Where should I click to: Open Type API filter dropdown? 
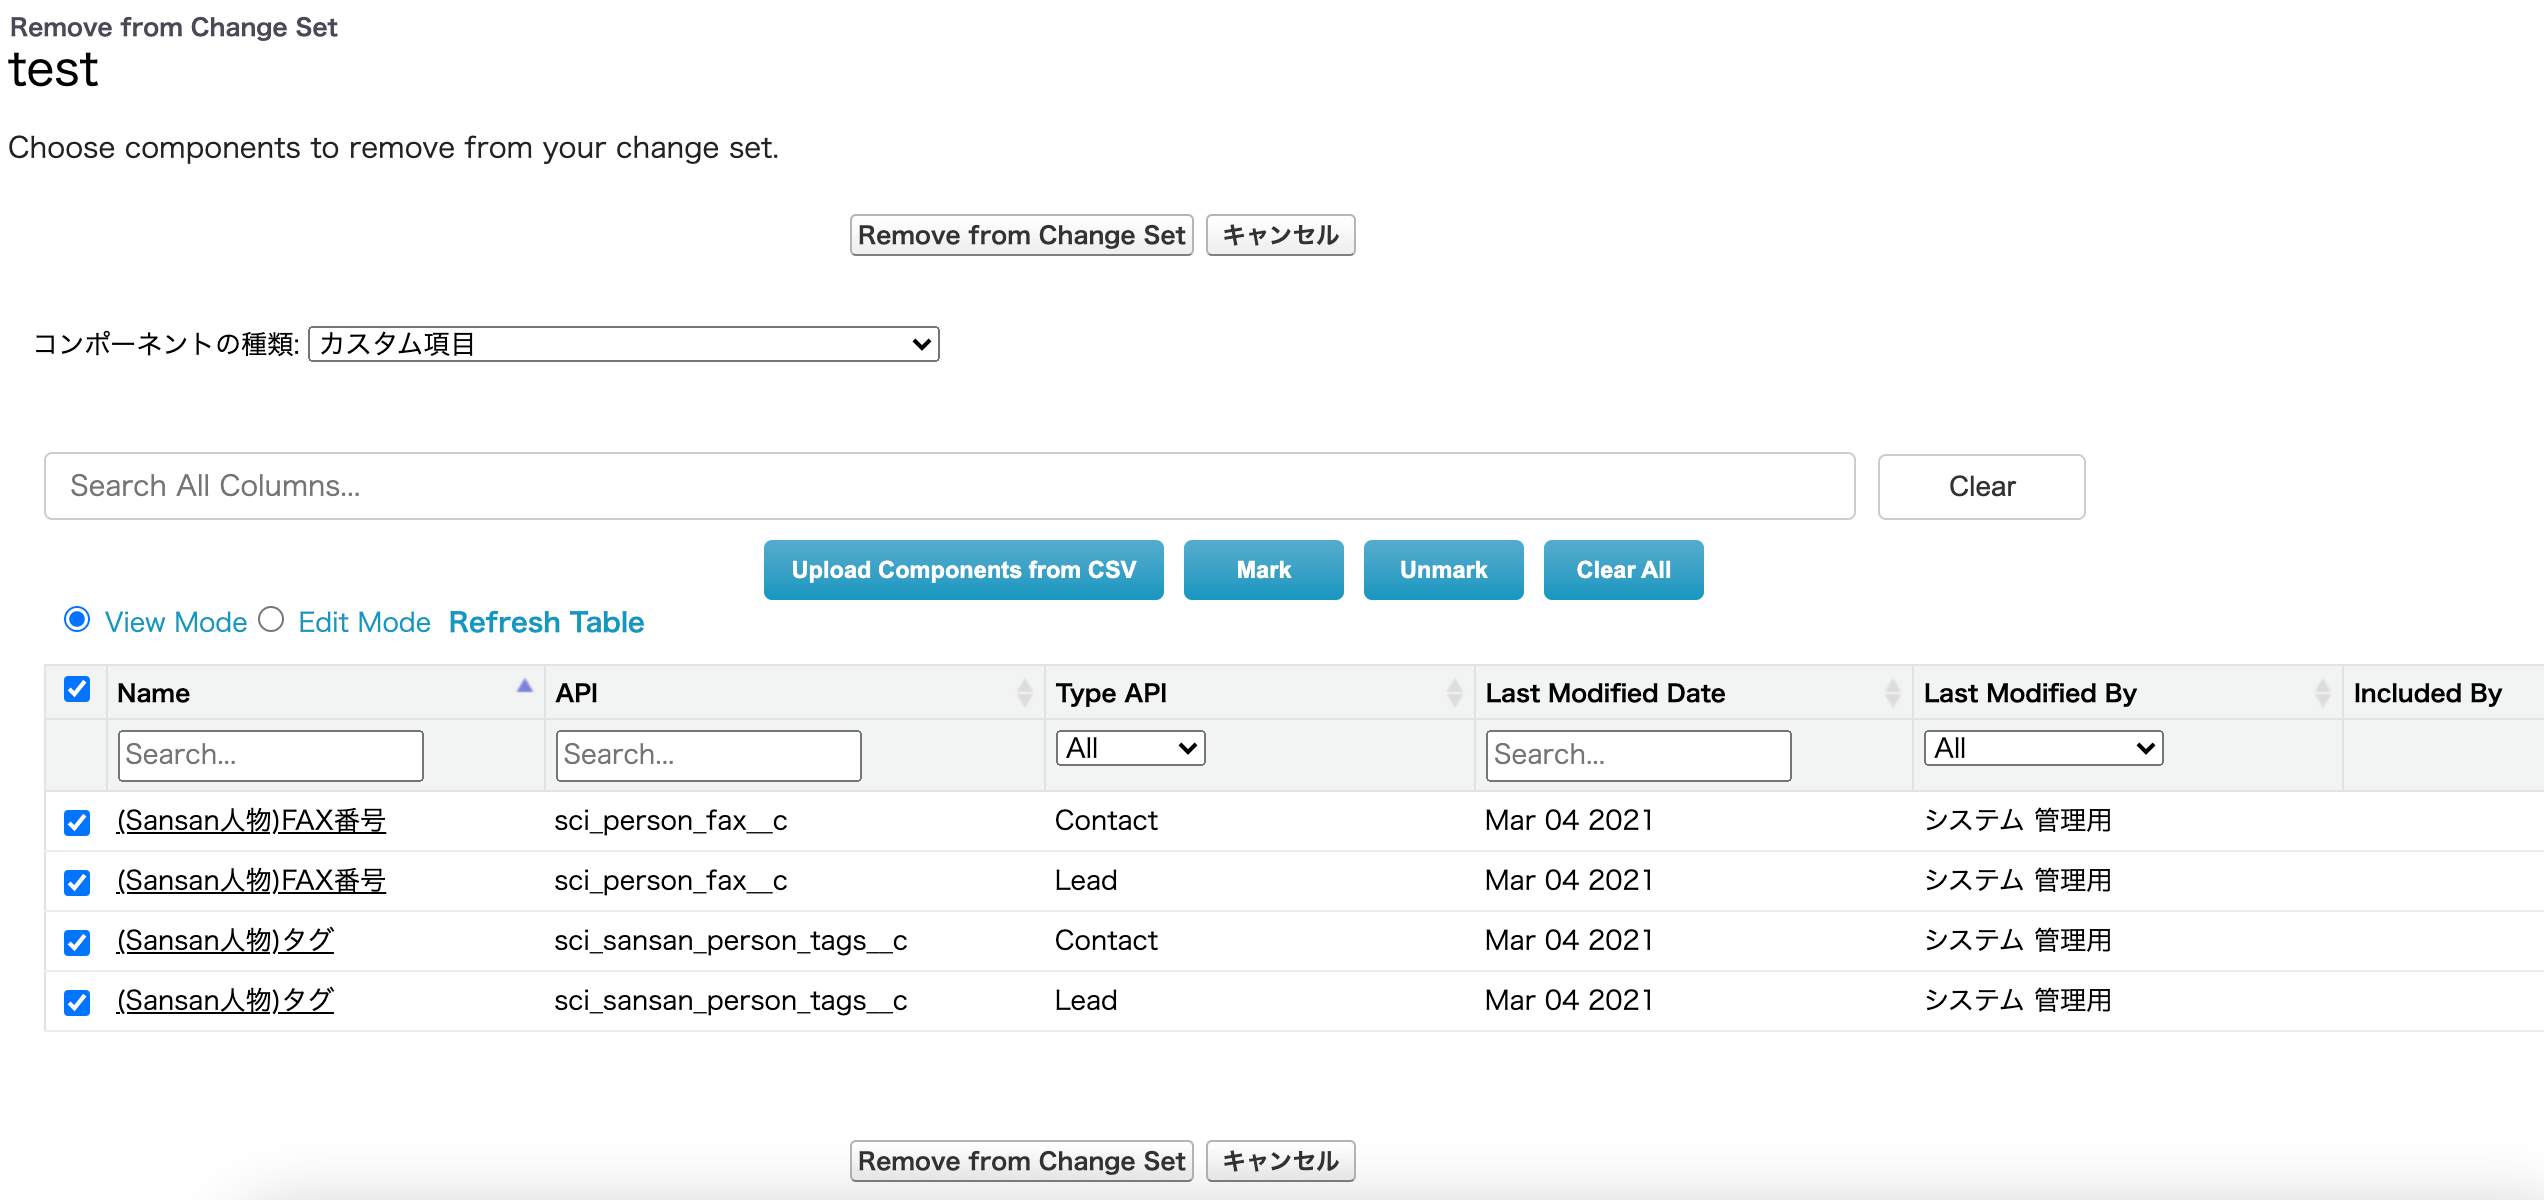pyautogui.click(x=1130, y=748)
